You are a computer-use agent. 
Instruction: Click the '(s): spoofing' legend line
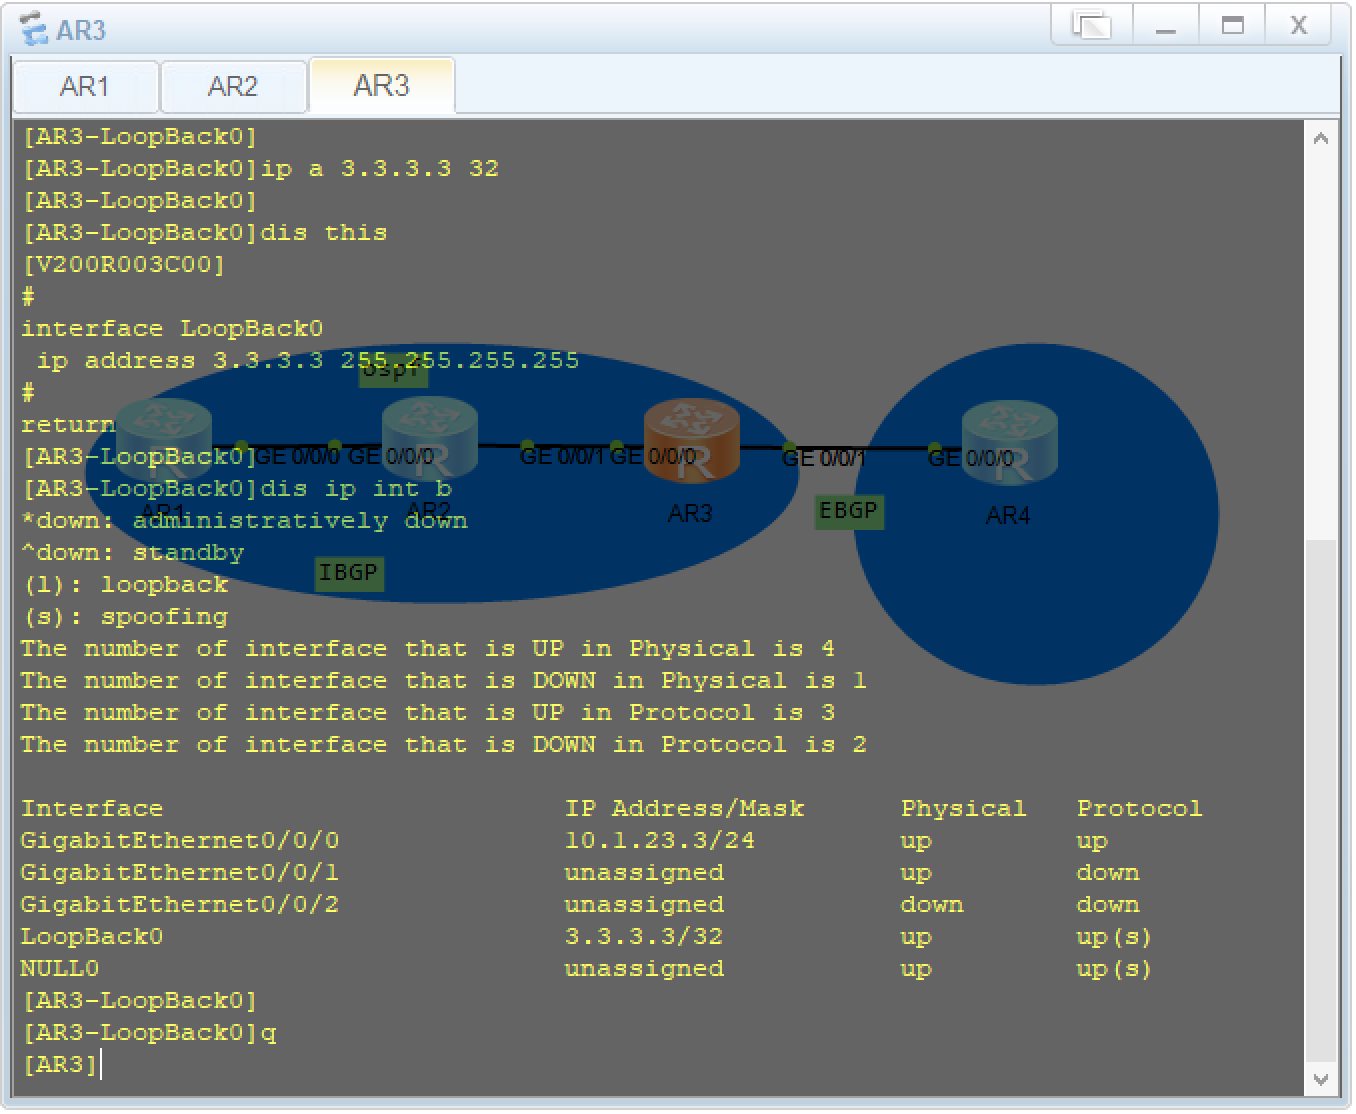(x=125, y=617)
